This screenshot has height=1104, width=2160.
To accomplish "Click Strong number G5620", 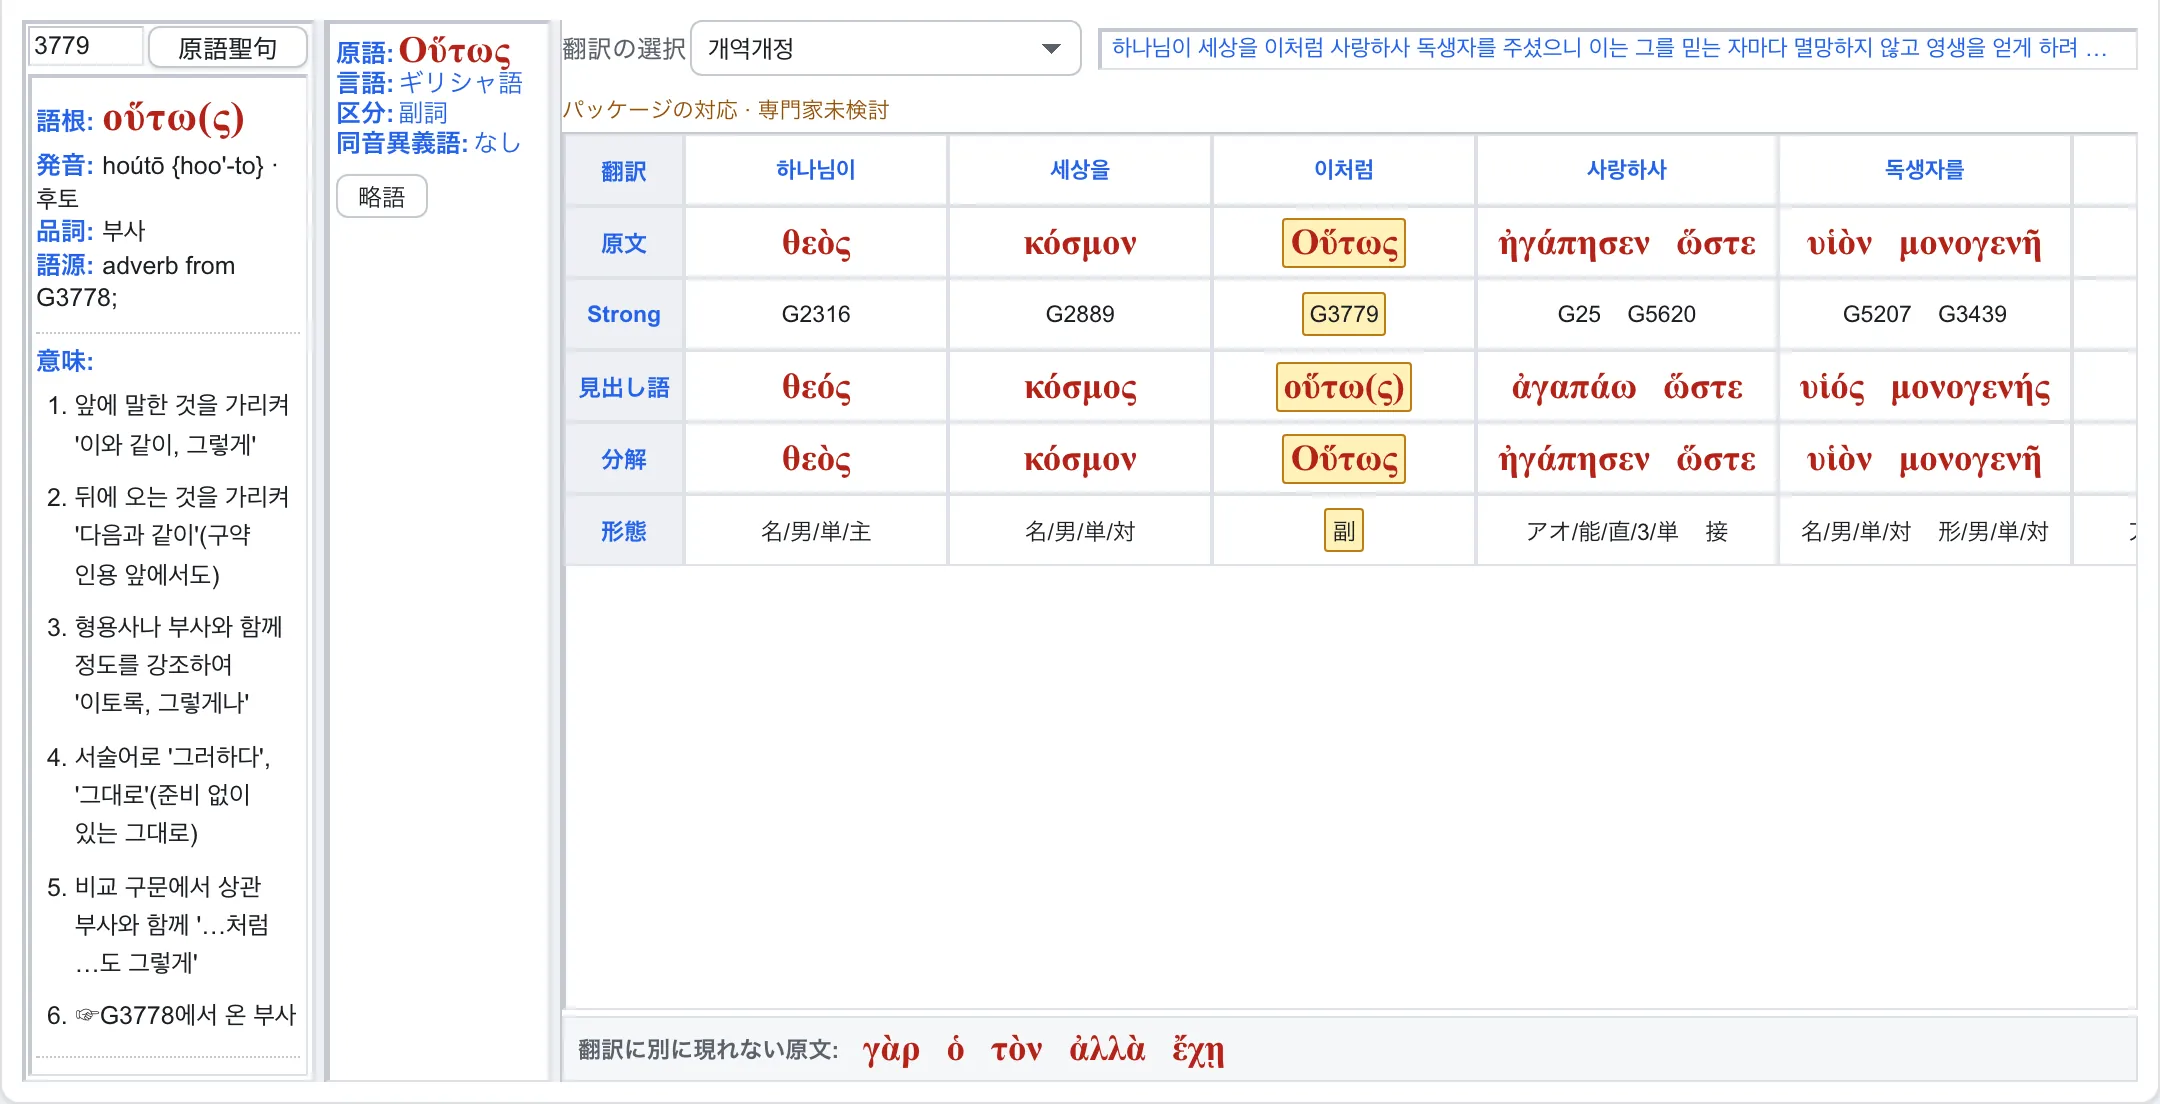I will (x=1661, y=314).
